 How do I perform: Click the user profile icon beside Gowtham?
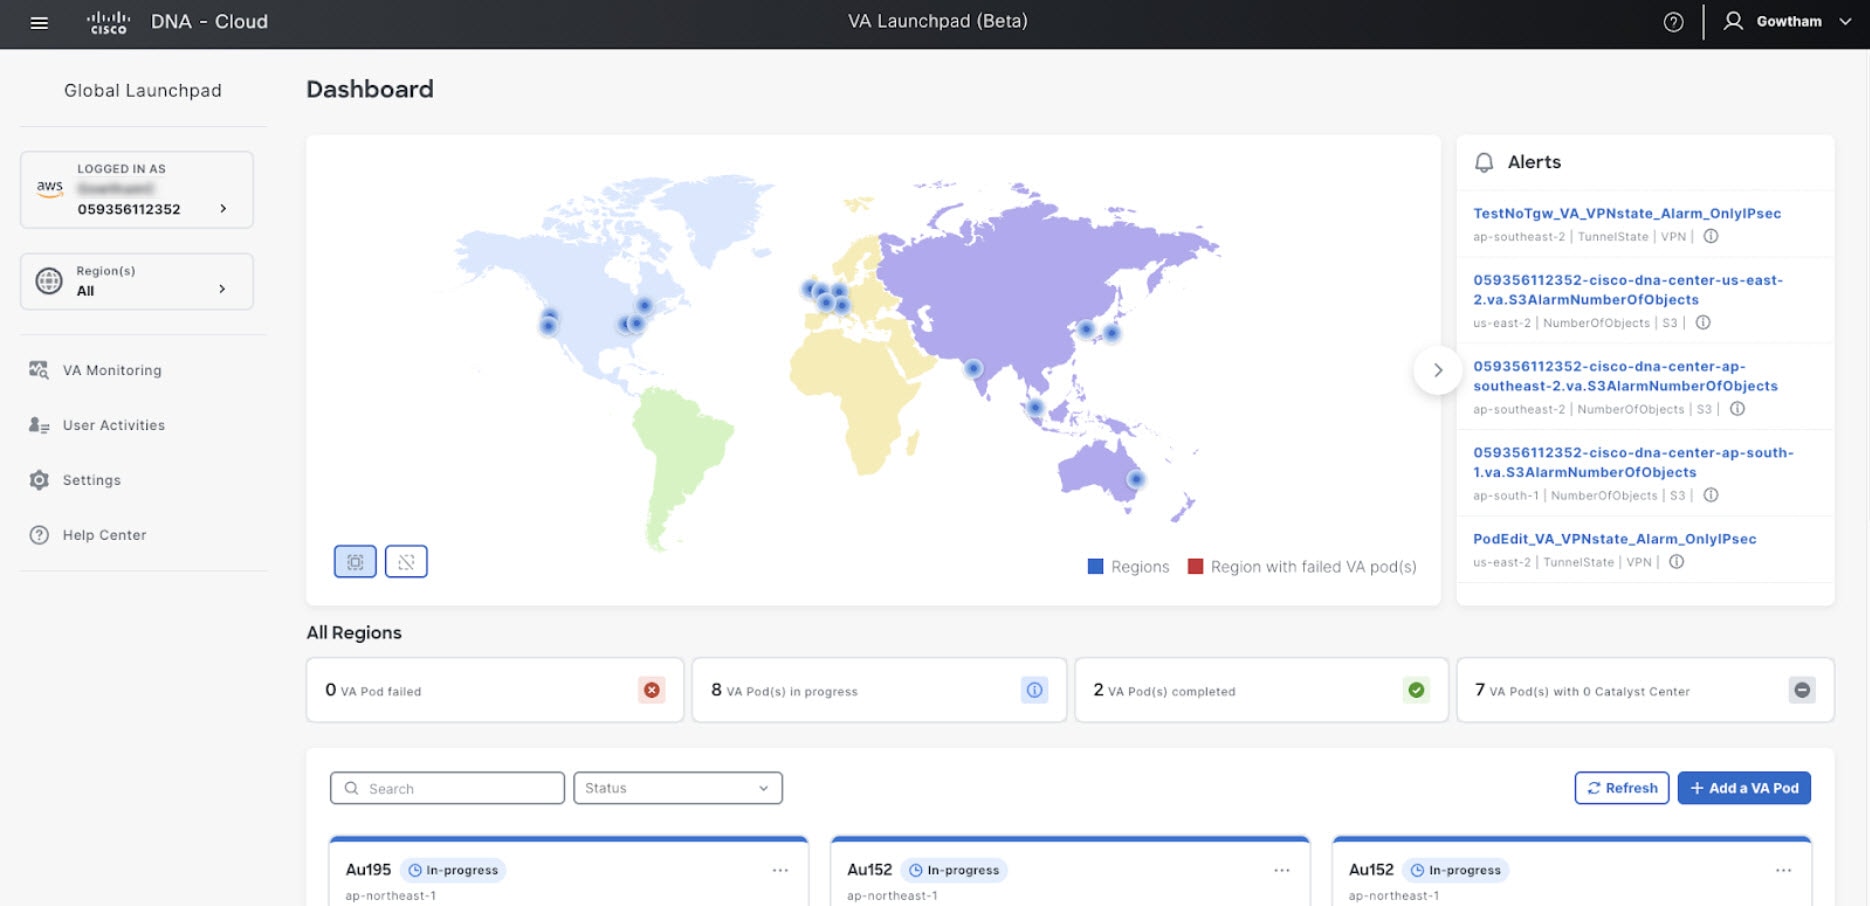1733,21
